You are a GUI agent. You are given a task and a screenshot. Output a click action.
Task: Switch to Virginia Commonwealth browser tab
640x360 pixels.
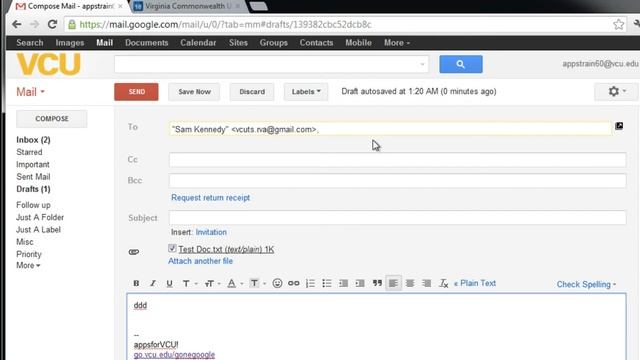point(189,6)
